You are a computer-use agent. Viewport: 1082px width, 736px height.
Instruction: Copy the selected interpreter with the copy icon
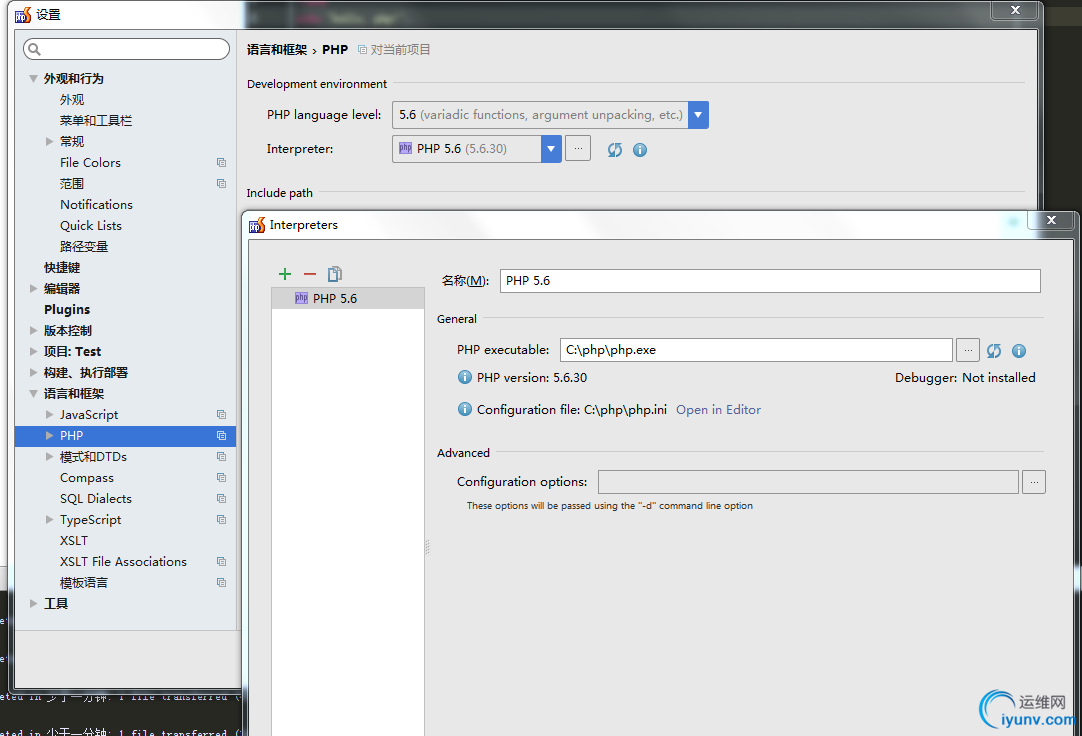(x=335, y=274)
